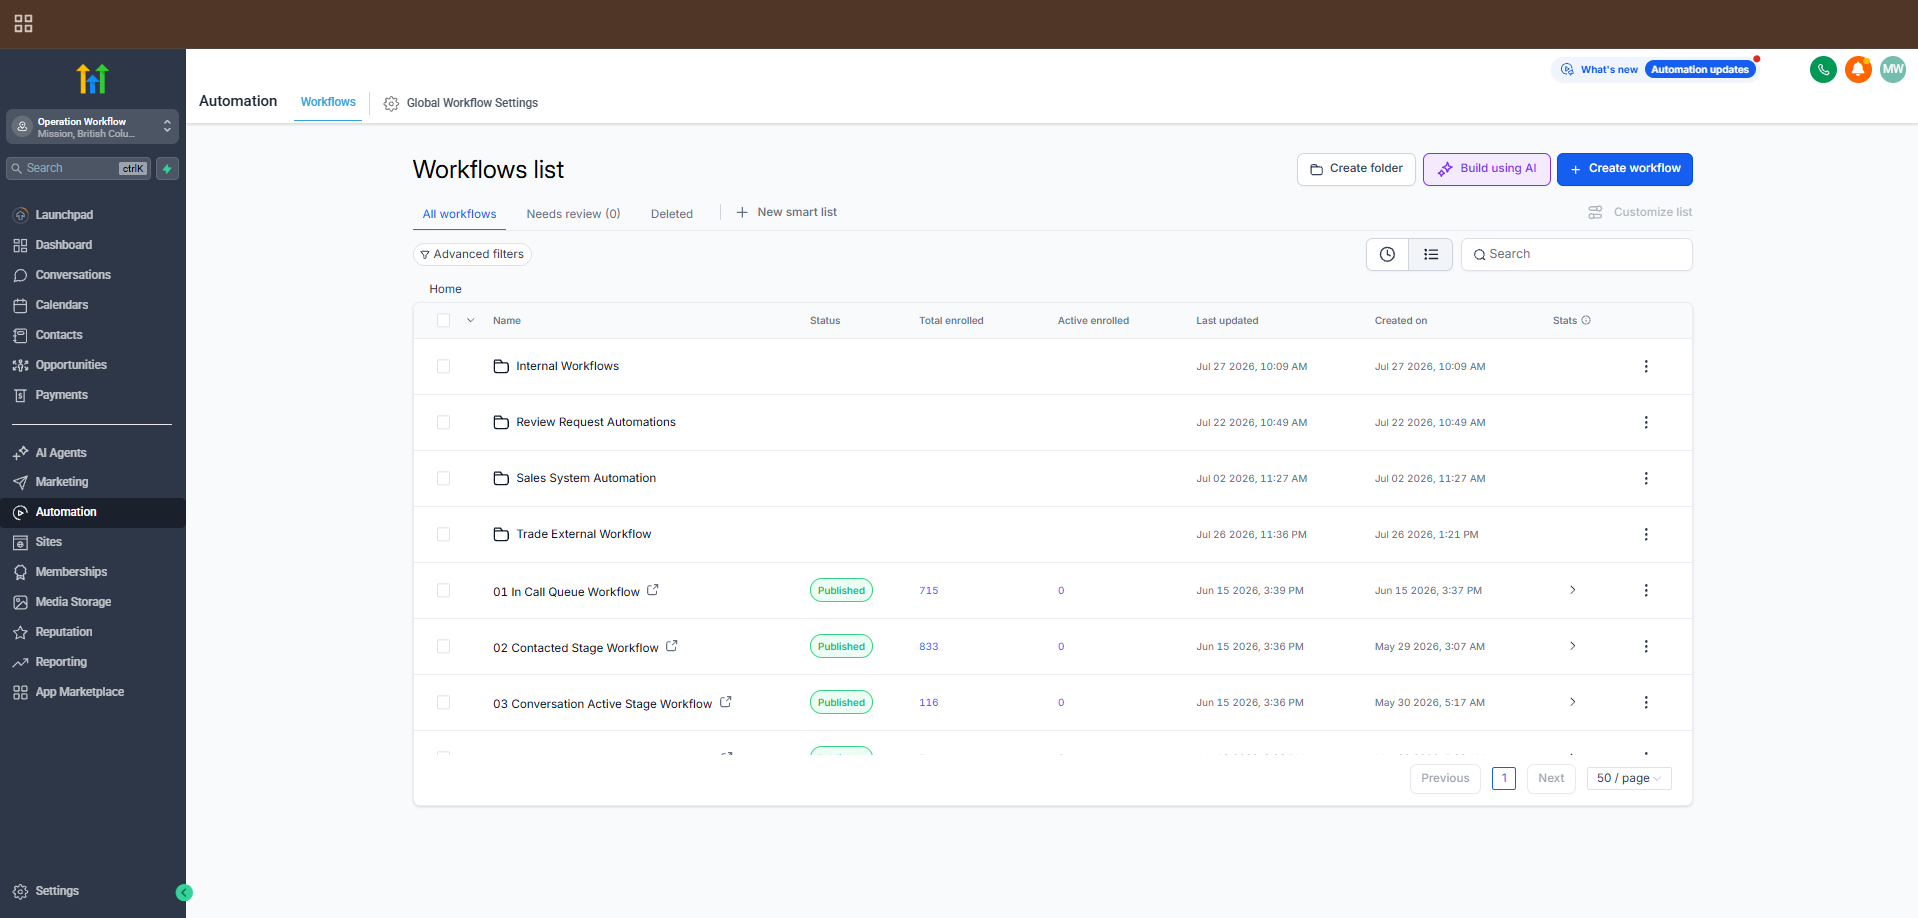Click the green phone dialer icon

(1823, 69)
